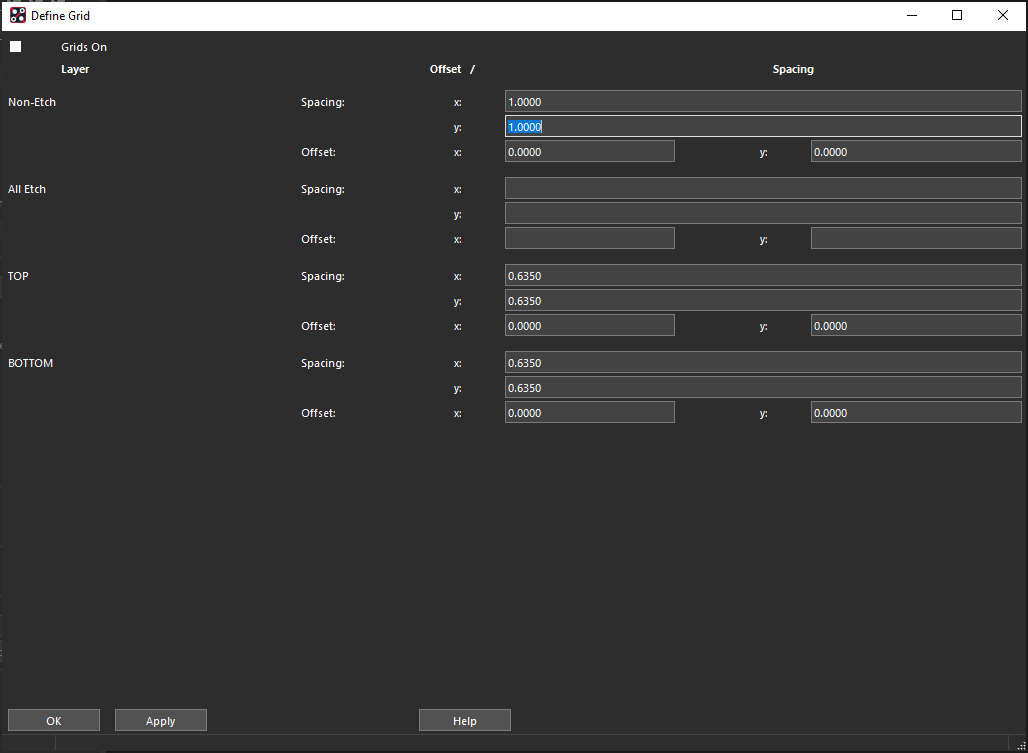This screenshot has width=1028, height=753.
Task: Enable the Grids On checkbox
Action: point(15,46)
